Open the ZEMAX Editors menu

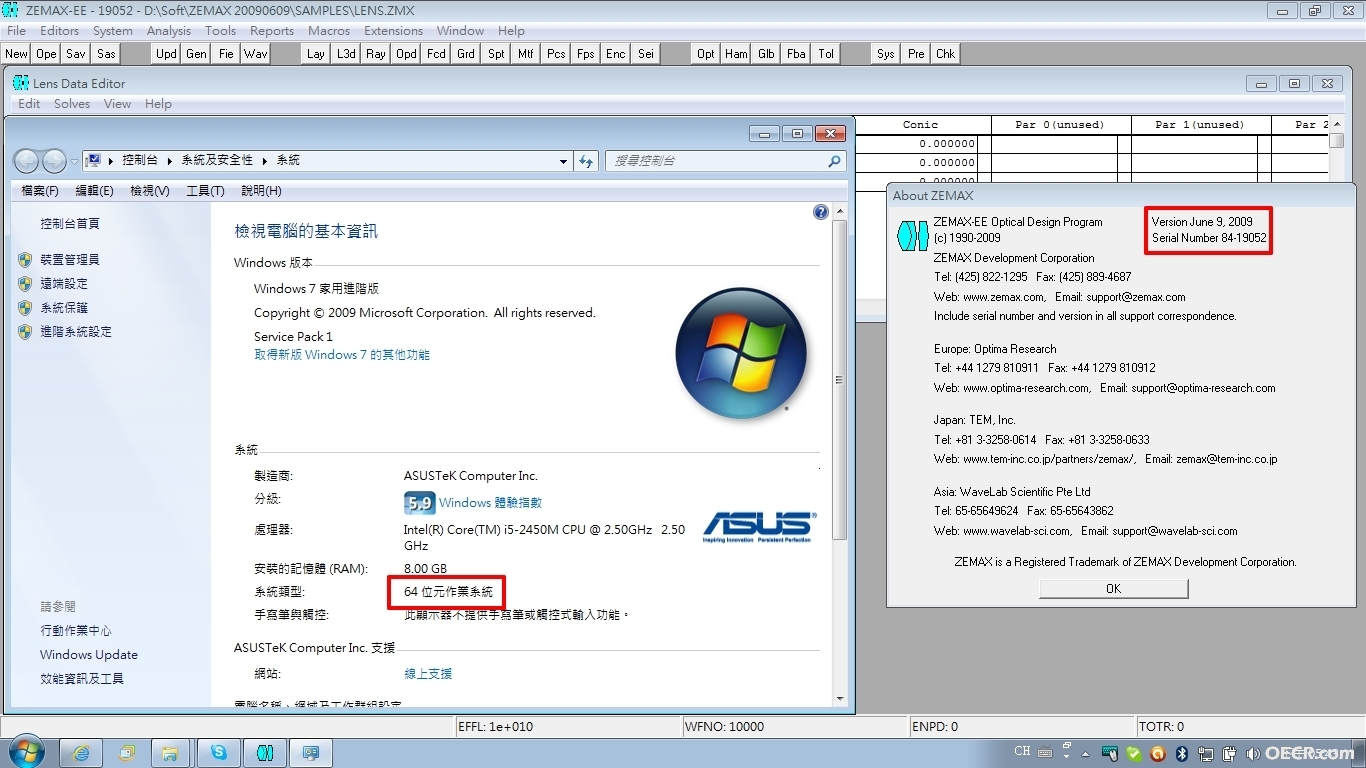(x=60, y=31)
